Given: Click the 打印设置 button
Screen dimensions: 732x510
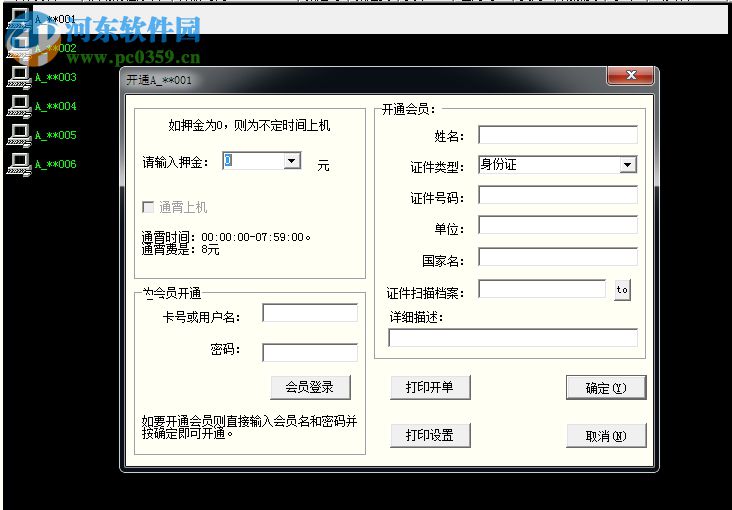Looking at the screenshot, I should point(430,435).
